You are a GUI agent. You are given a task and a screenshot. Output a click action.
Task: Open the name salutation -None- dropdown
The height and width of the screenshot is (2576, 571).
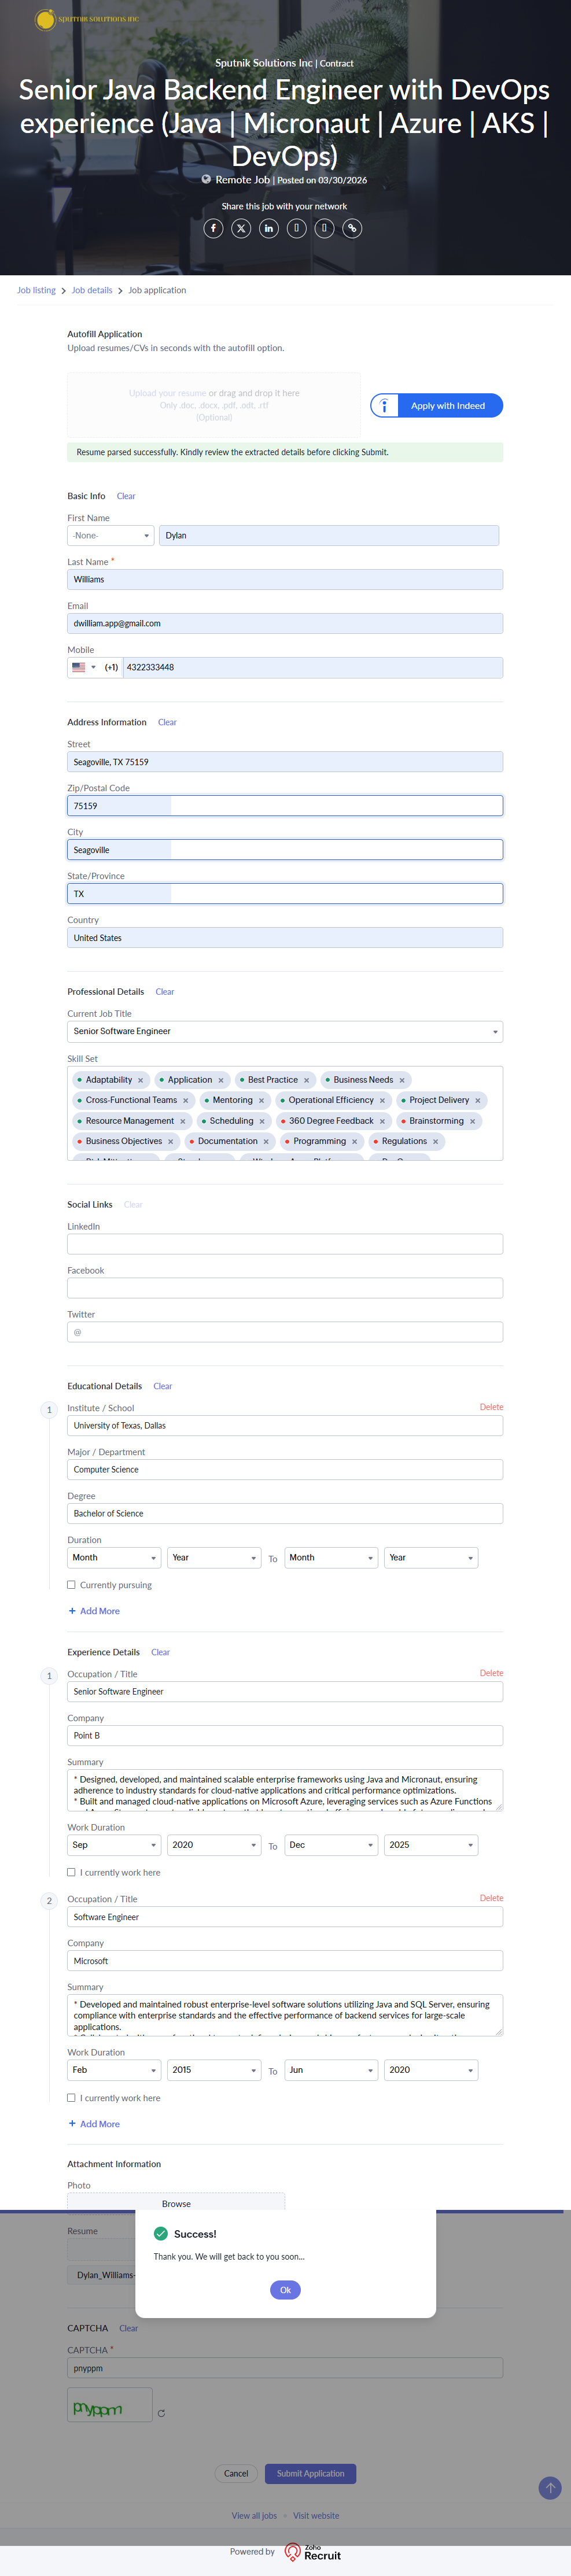(110, 536)
